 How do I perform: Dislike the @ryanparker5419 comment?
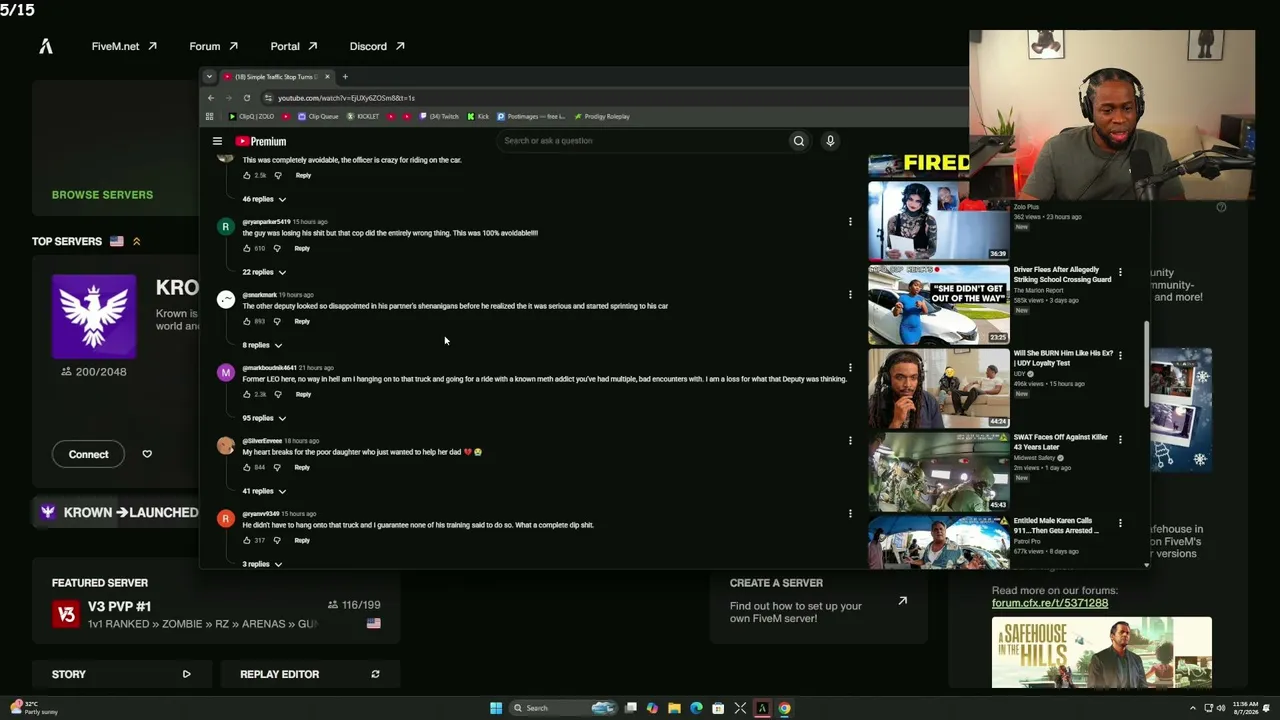coord(277,248)
